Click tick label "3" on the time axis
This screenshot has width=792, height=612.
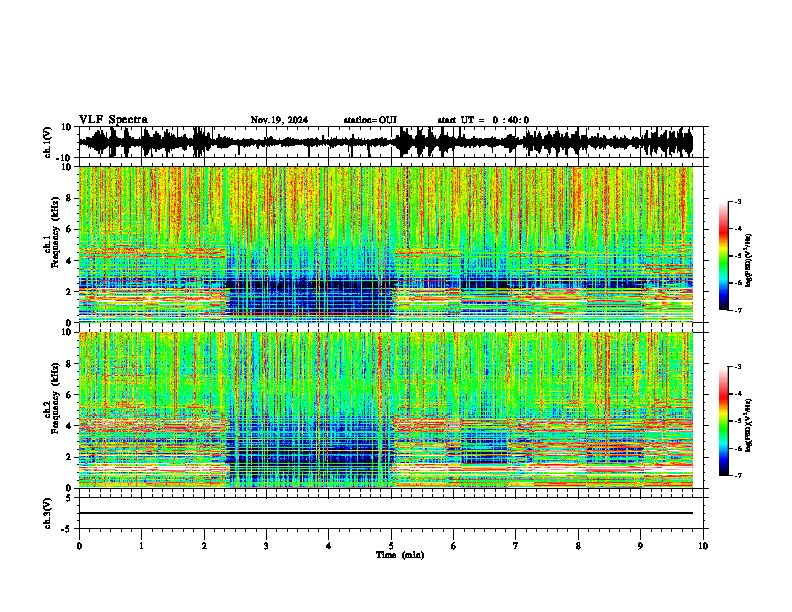point(266,546)
